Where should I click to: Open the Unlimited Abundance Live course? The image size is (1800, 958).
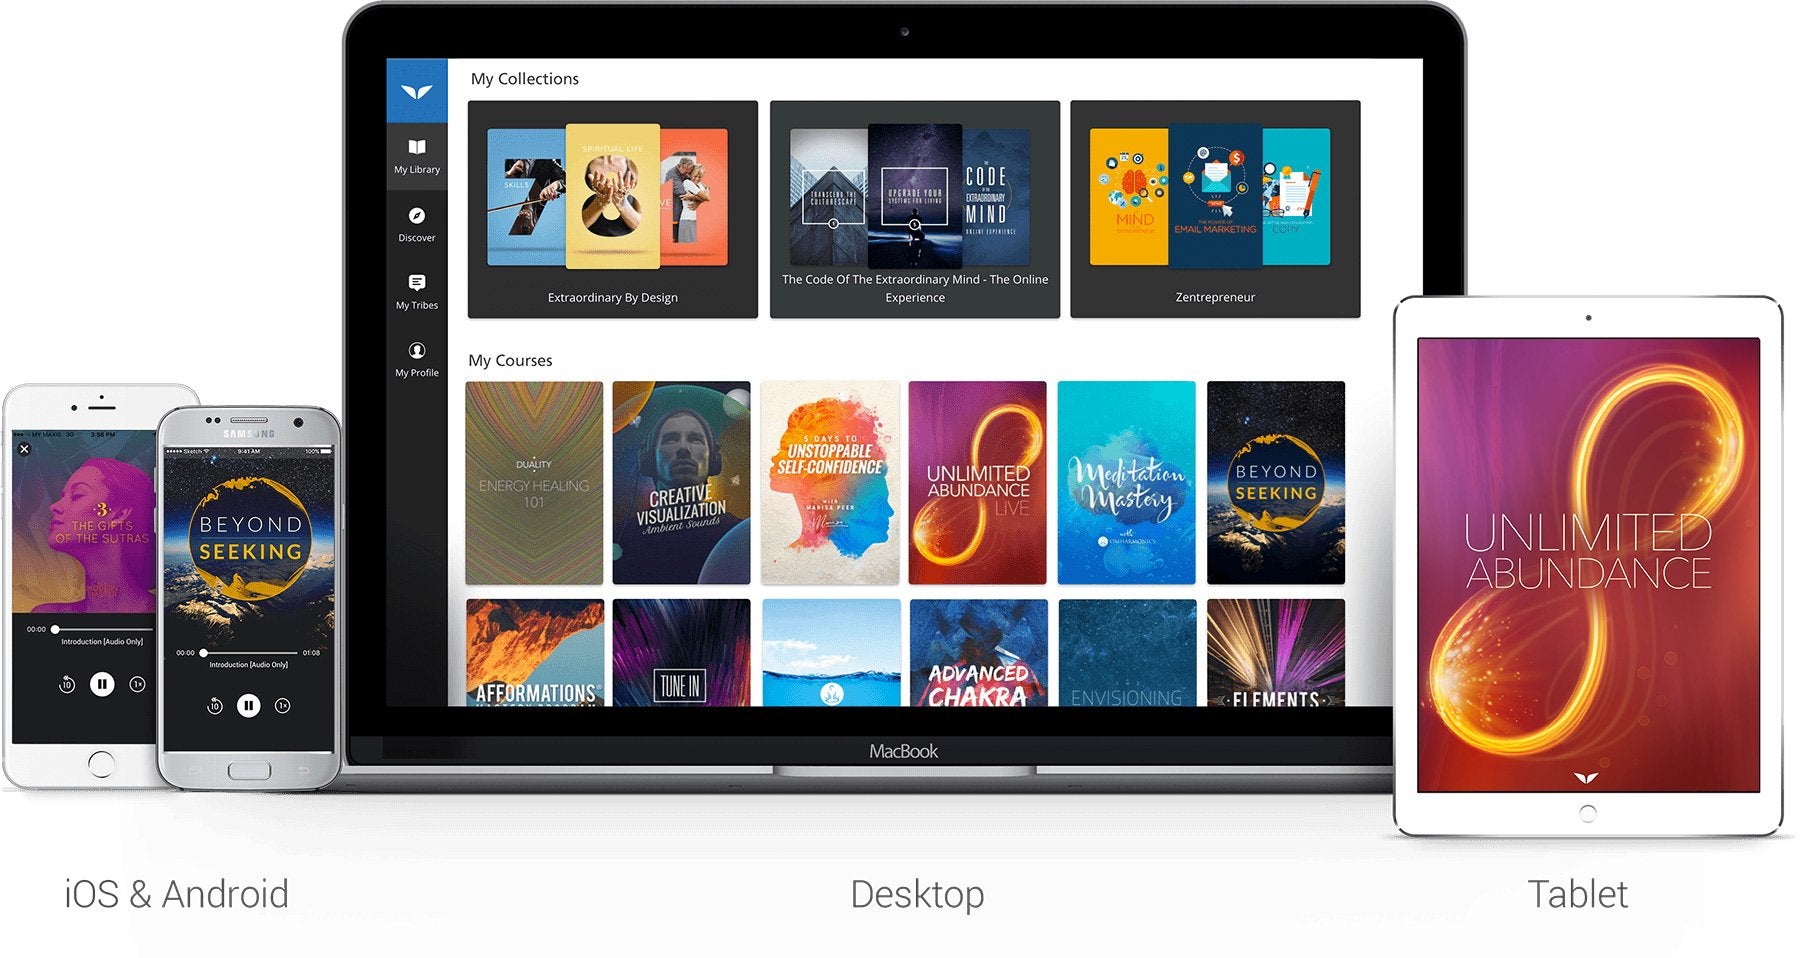[x=977, y=482]
